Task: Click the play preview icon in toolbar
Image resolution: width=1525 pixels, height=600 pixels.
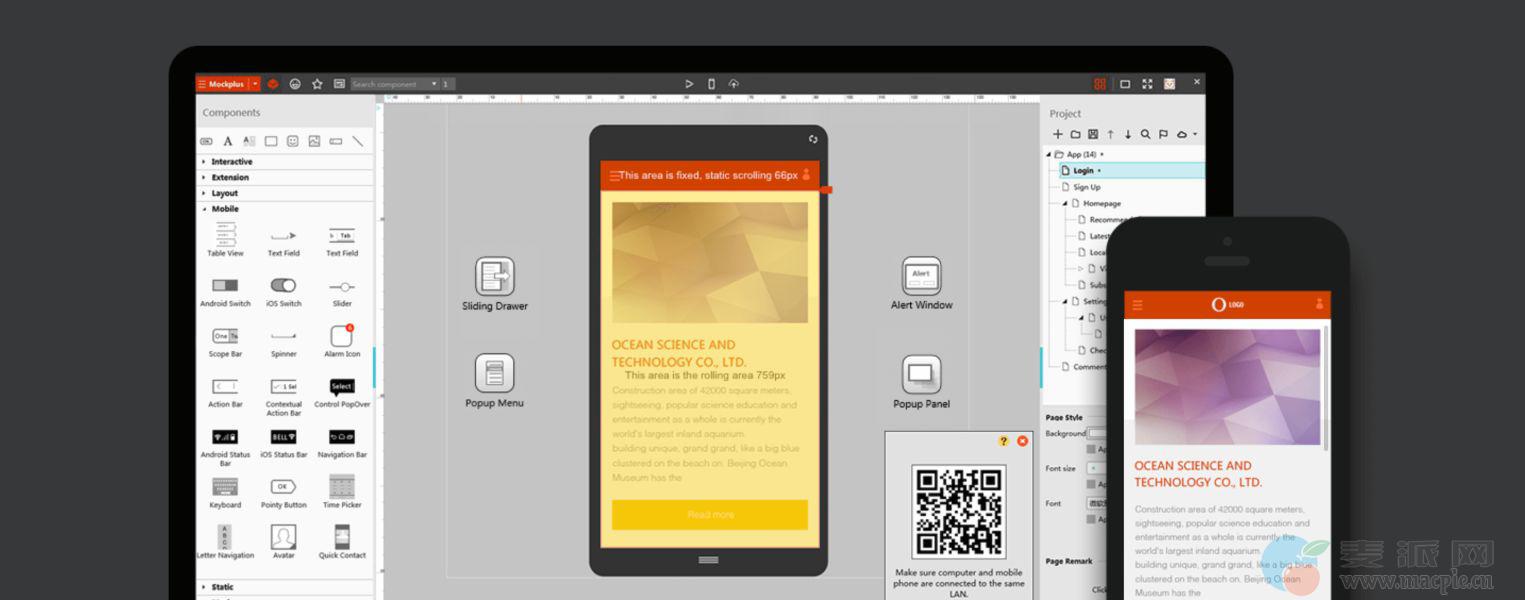Action: pos(689,84)
